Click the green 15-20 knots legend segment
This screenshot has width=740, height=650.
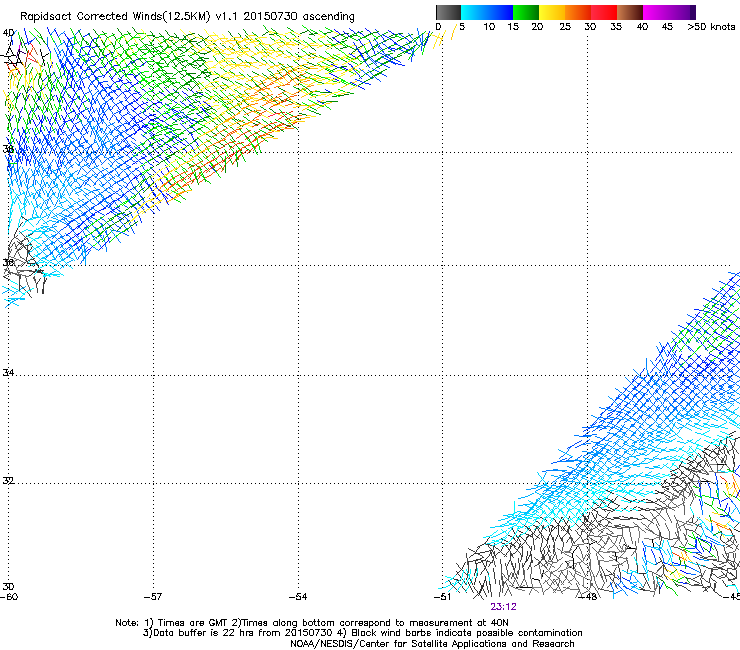pos(526,12)
